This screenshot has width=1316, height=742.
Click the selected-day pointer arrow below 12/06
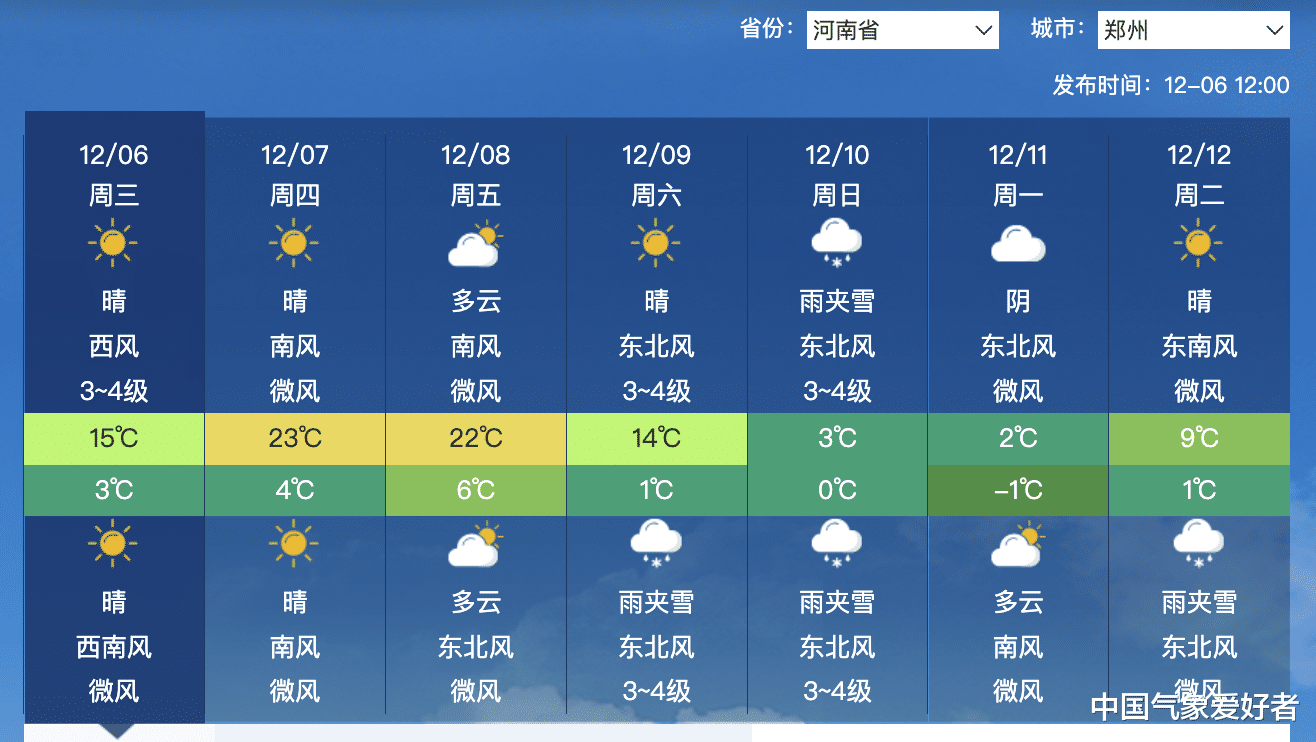[116, 731]
